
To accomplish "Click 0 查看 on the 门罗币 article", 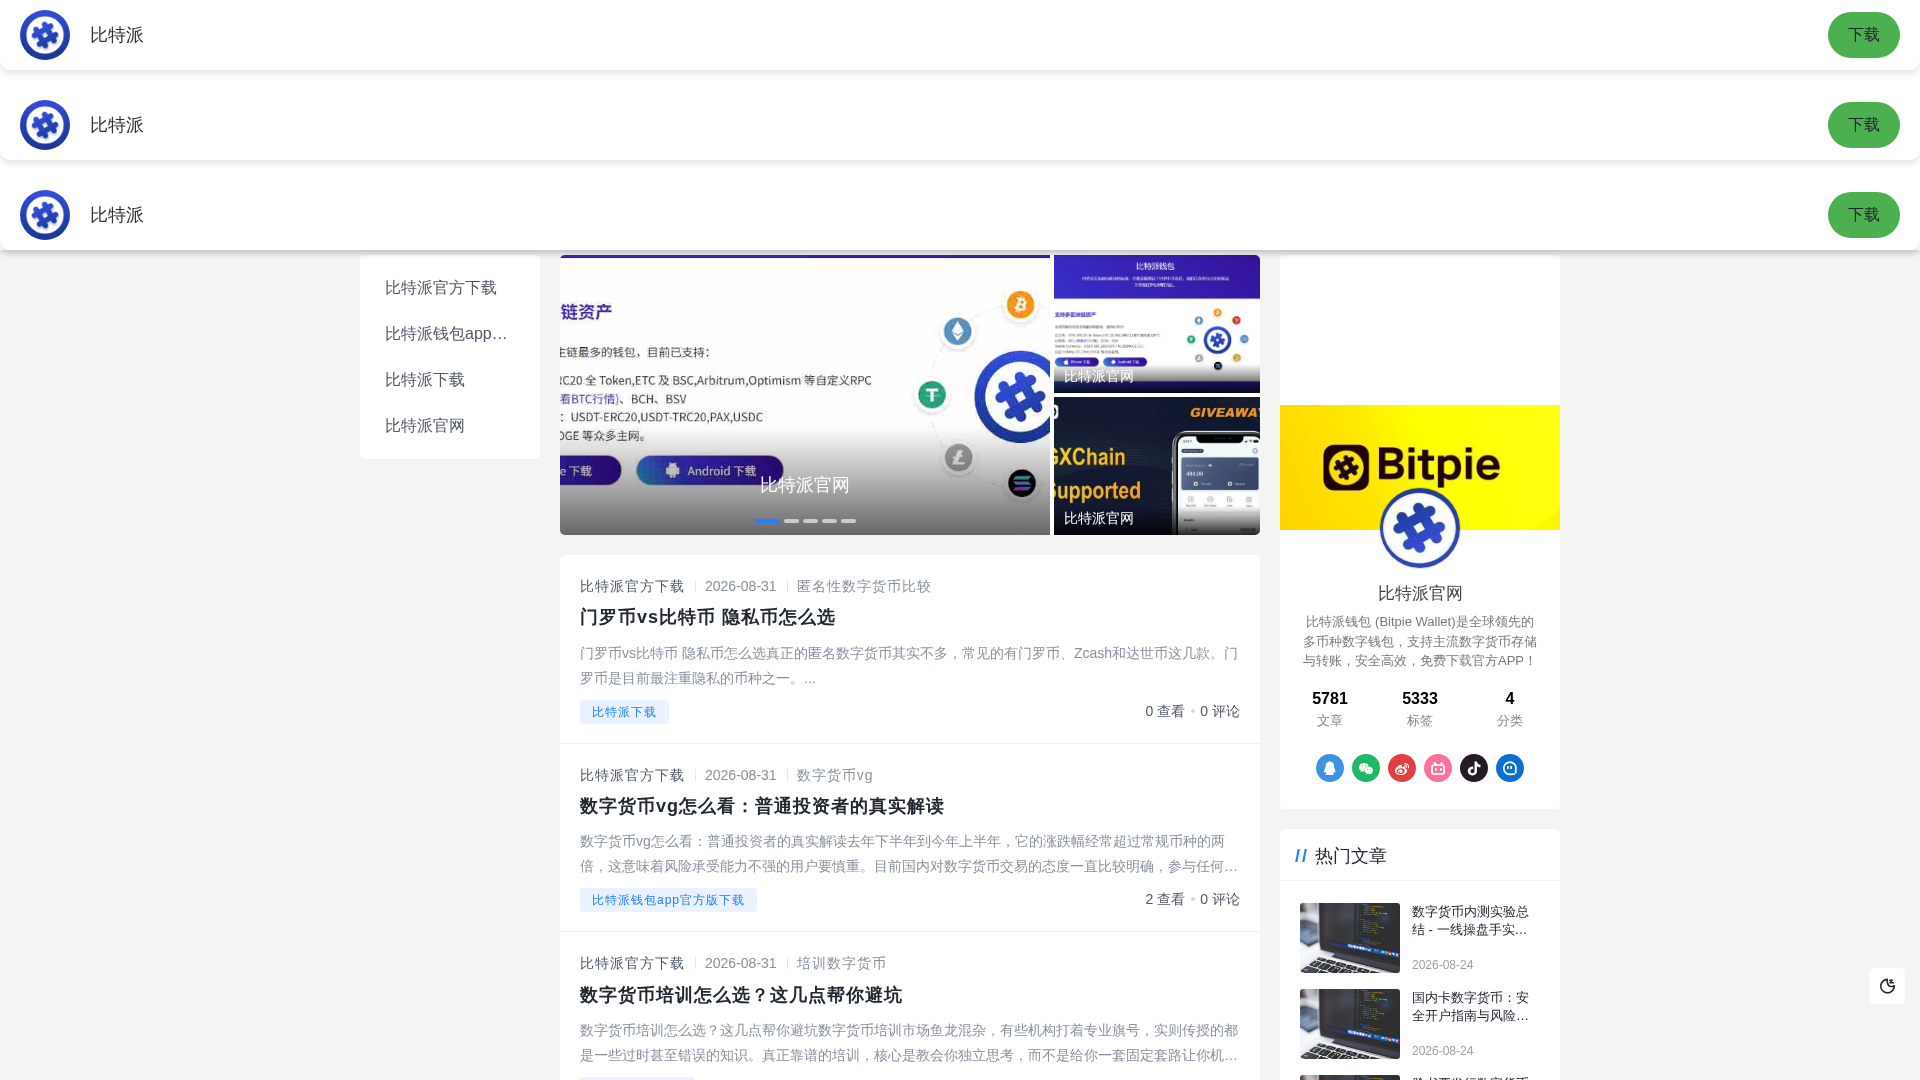I will [x=1165, y=711].
